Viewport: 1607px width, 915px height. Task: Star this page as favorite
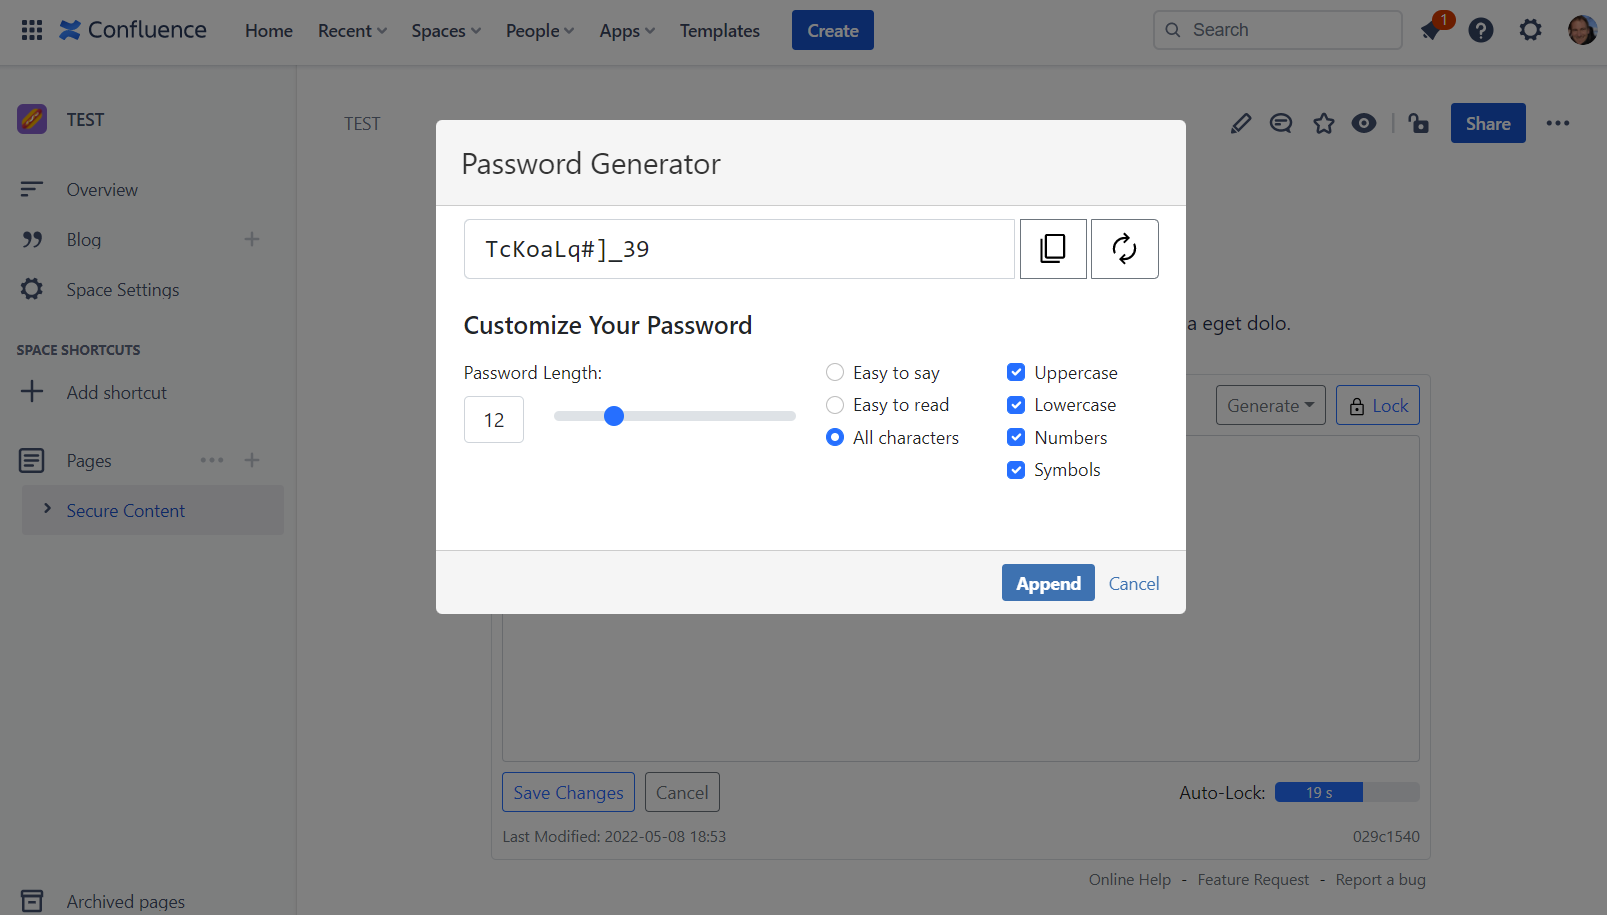click(1323, 123)
